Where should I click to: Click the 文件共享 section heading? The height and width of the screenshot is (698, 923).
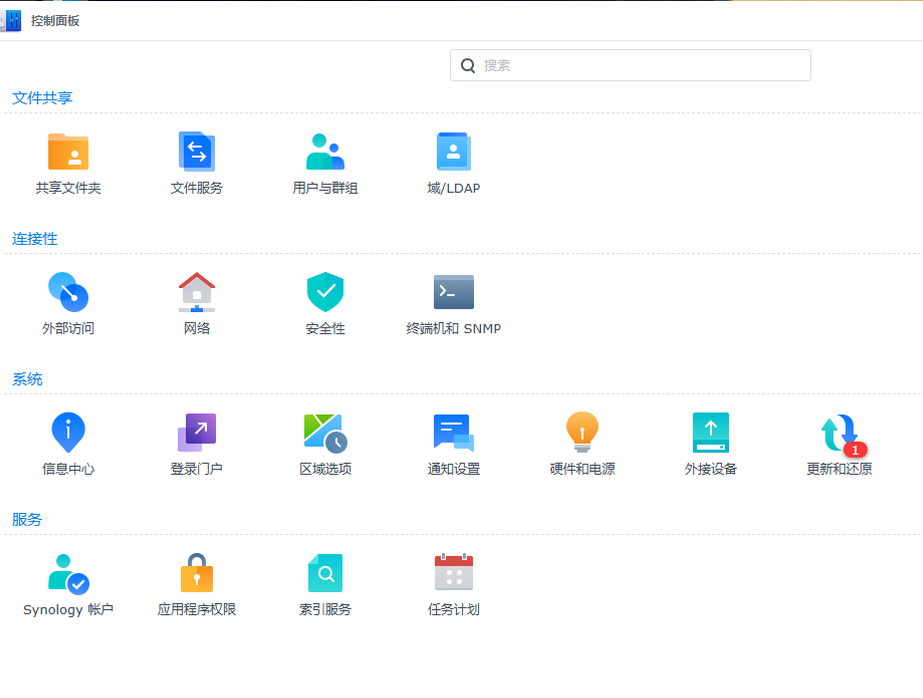point(42,98)
